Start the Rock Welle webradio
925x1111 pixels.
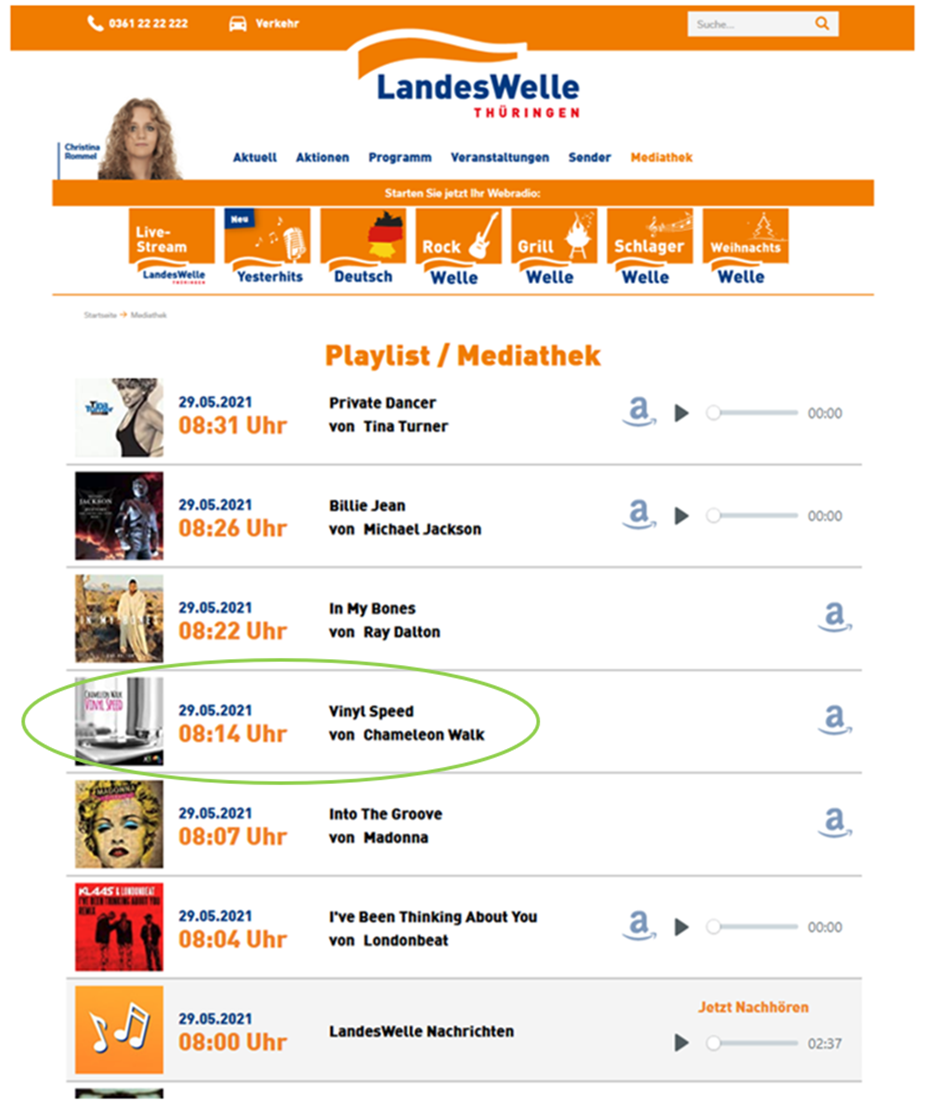pos(458,248)
